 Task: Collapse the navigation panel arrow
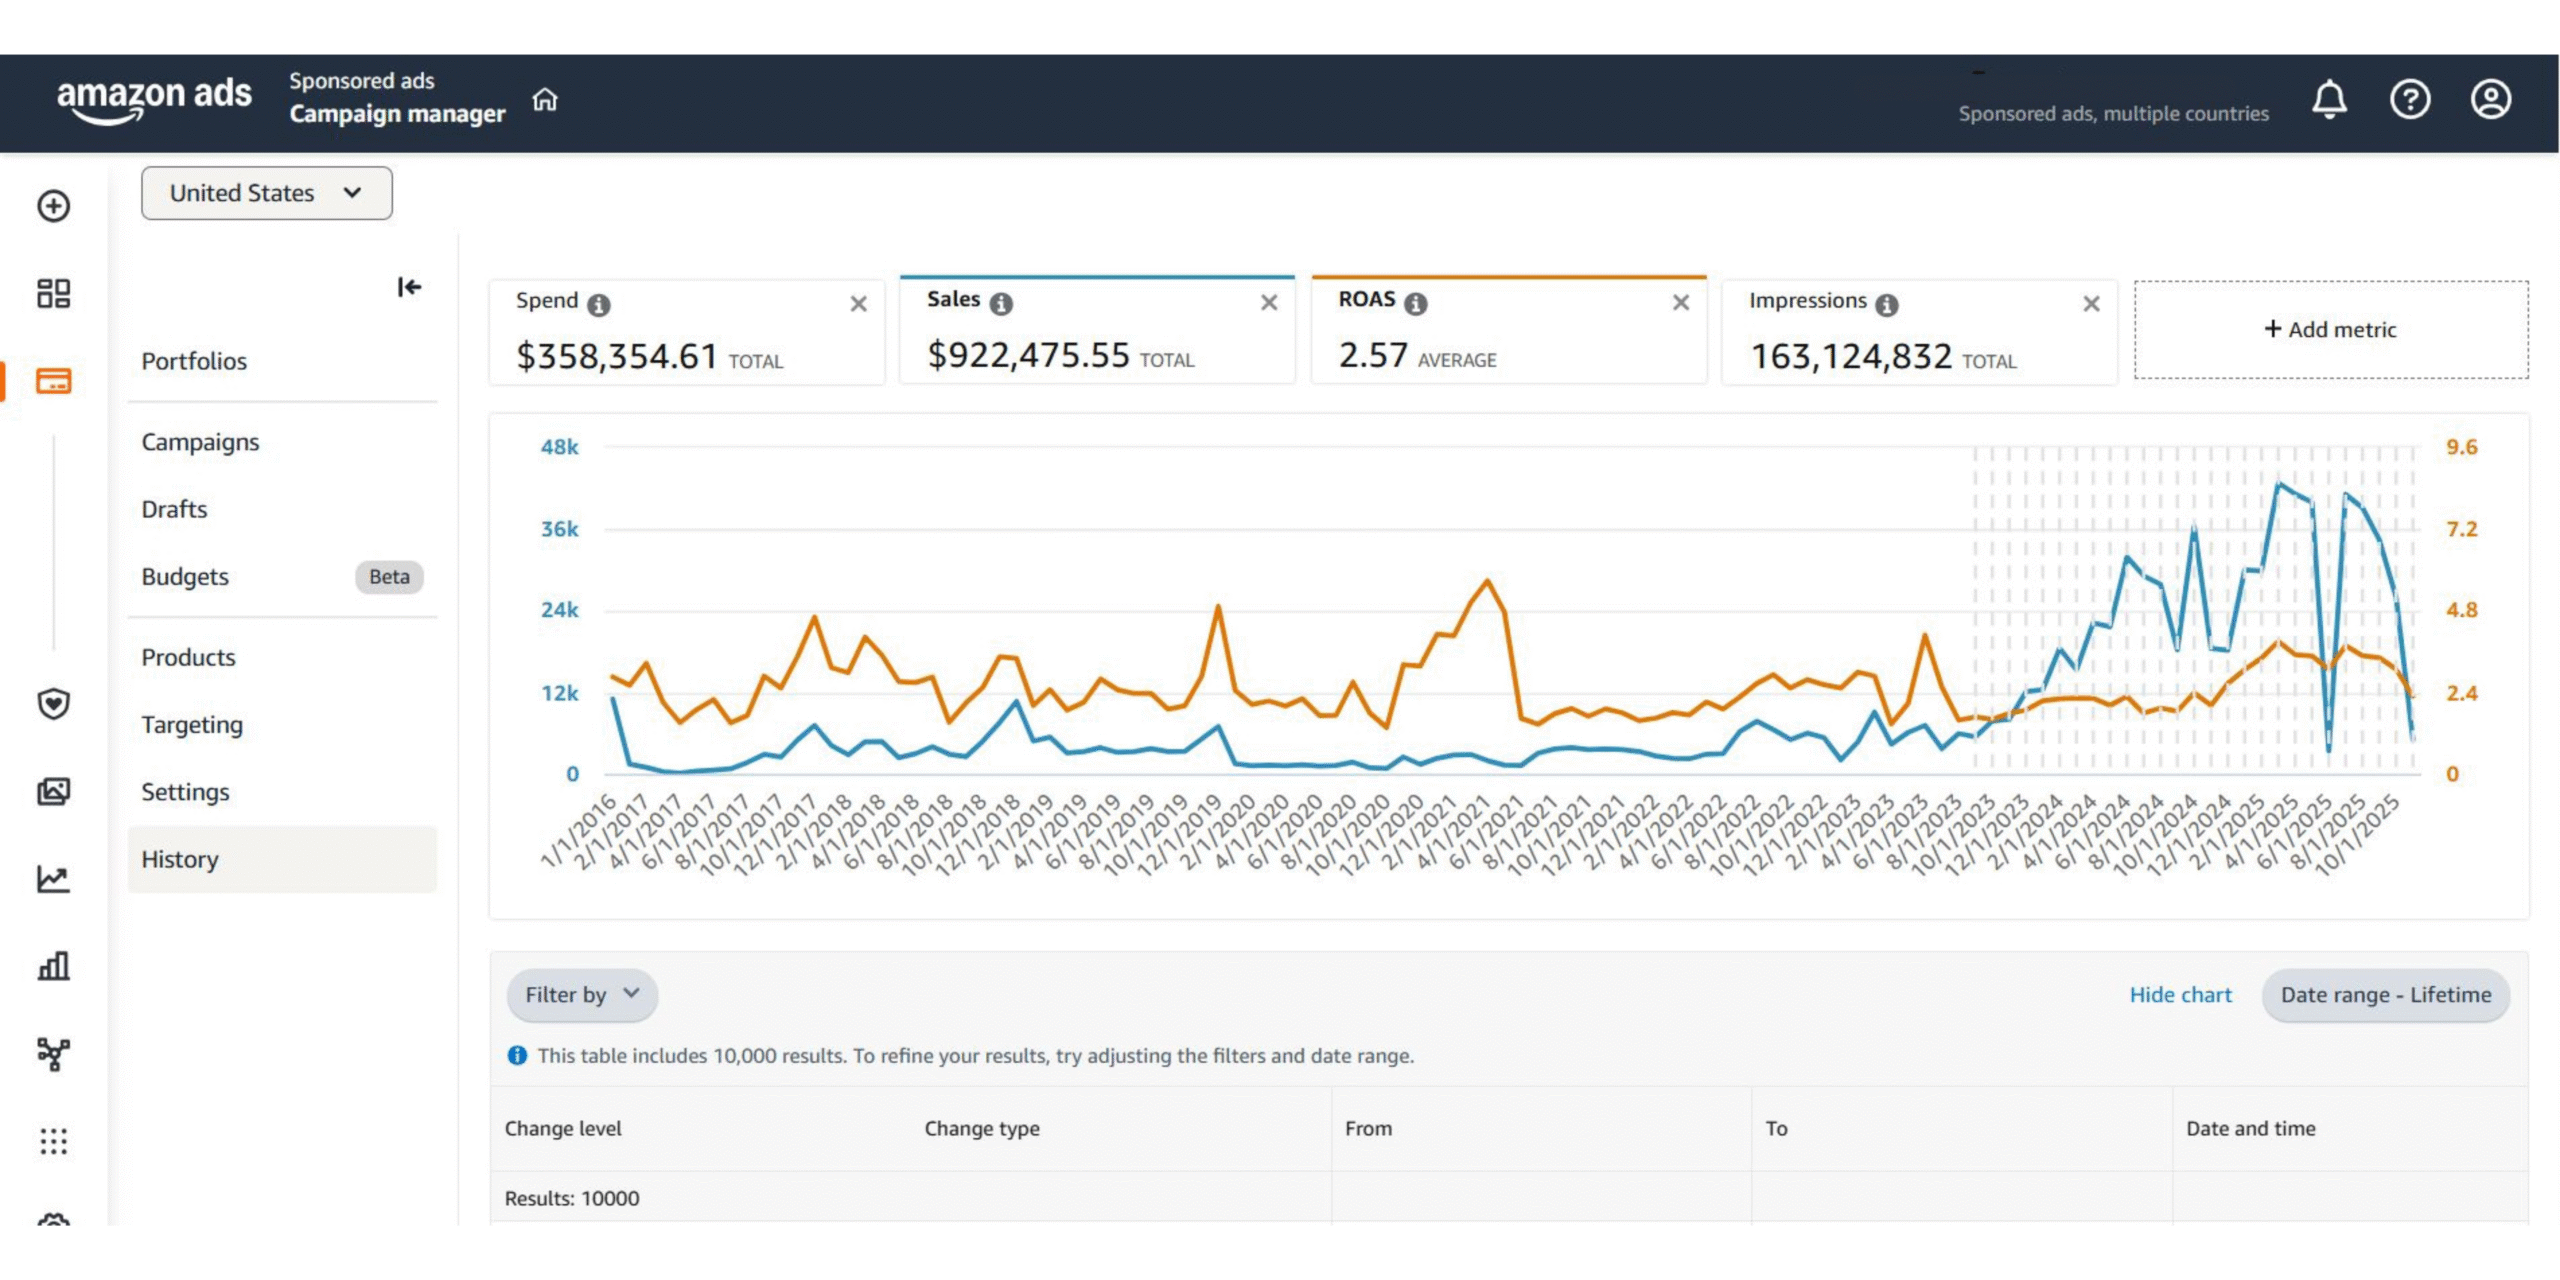tap(409, 288)
